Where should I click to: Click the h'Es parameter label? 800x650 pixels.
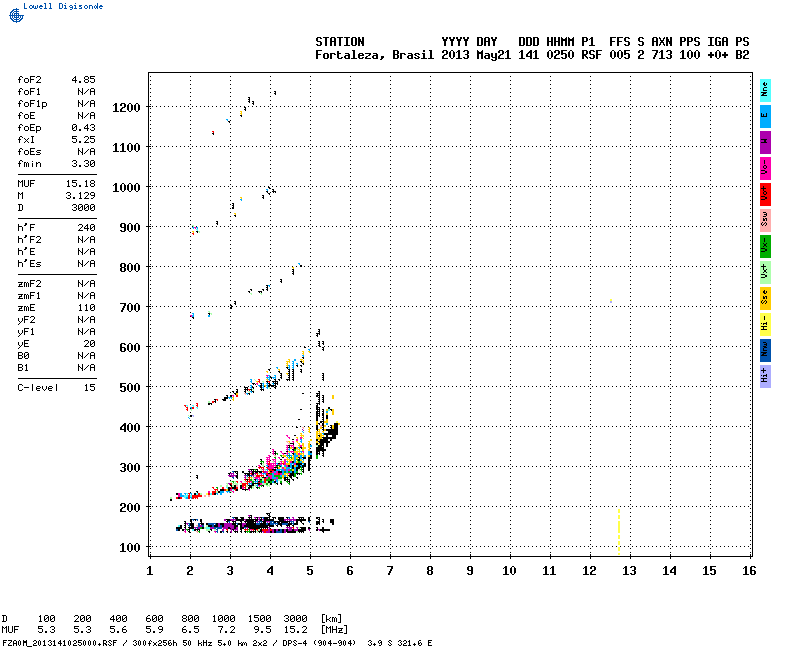pos(29,264)
